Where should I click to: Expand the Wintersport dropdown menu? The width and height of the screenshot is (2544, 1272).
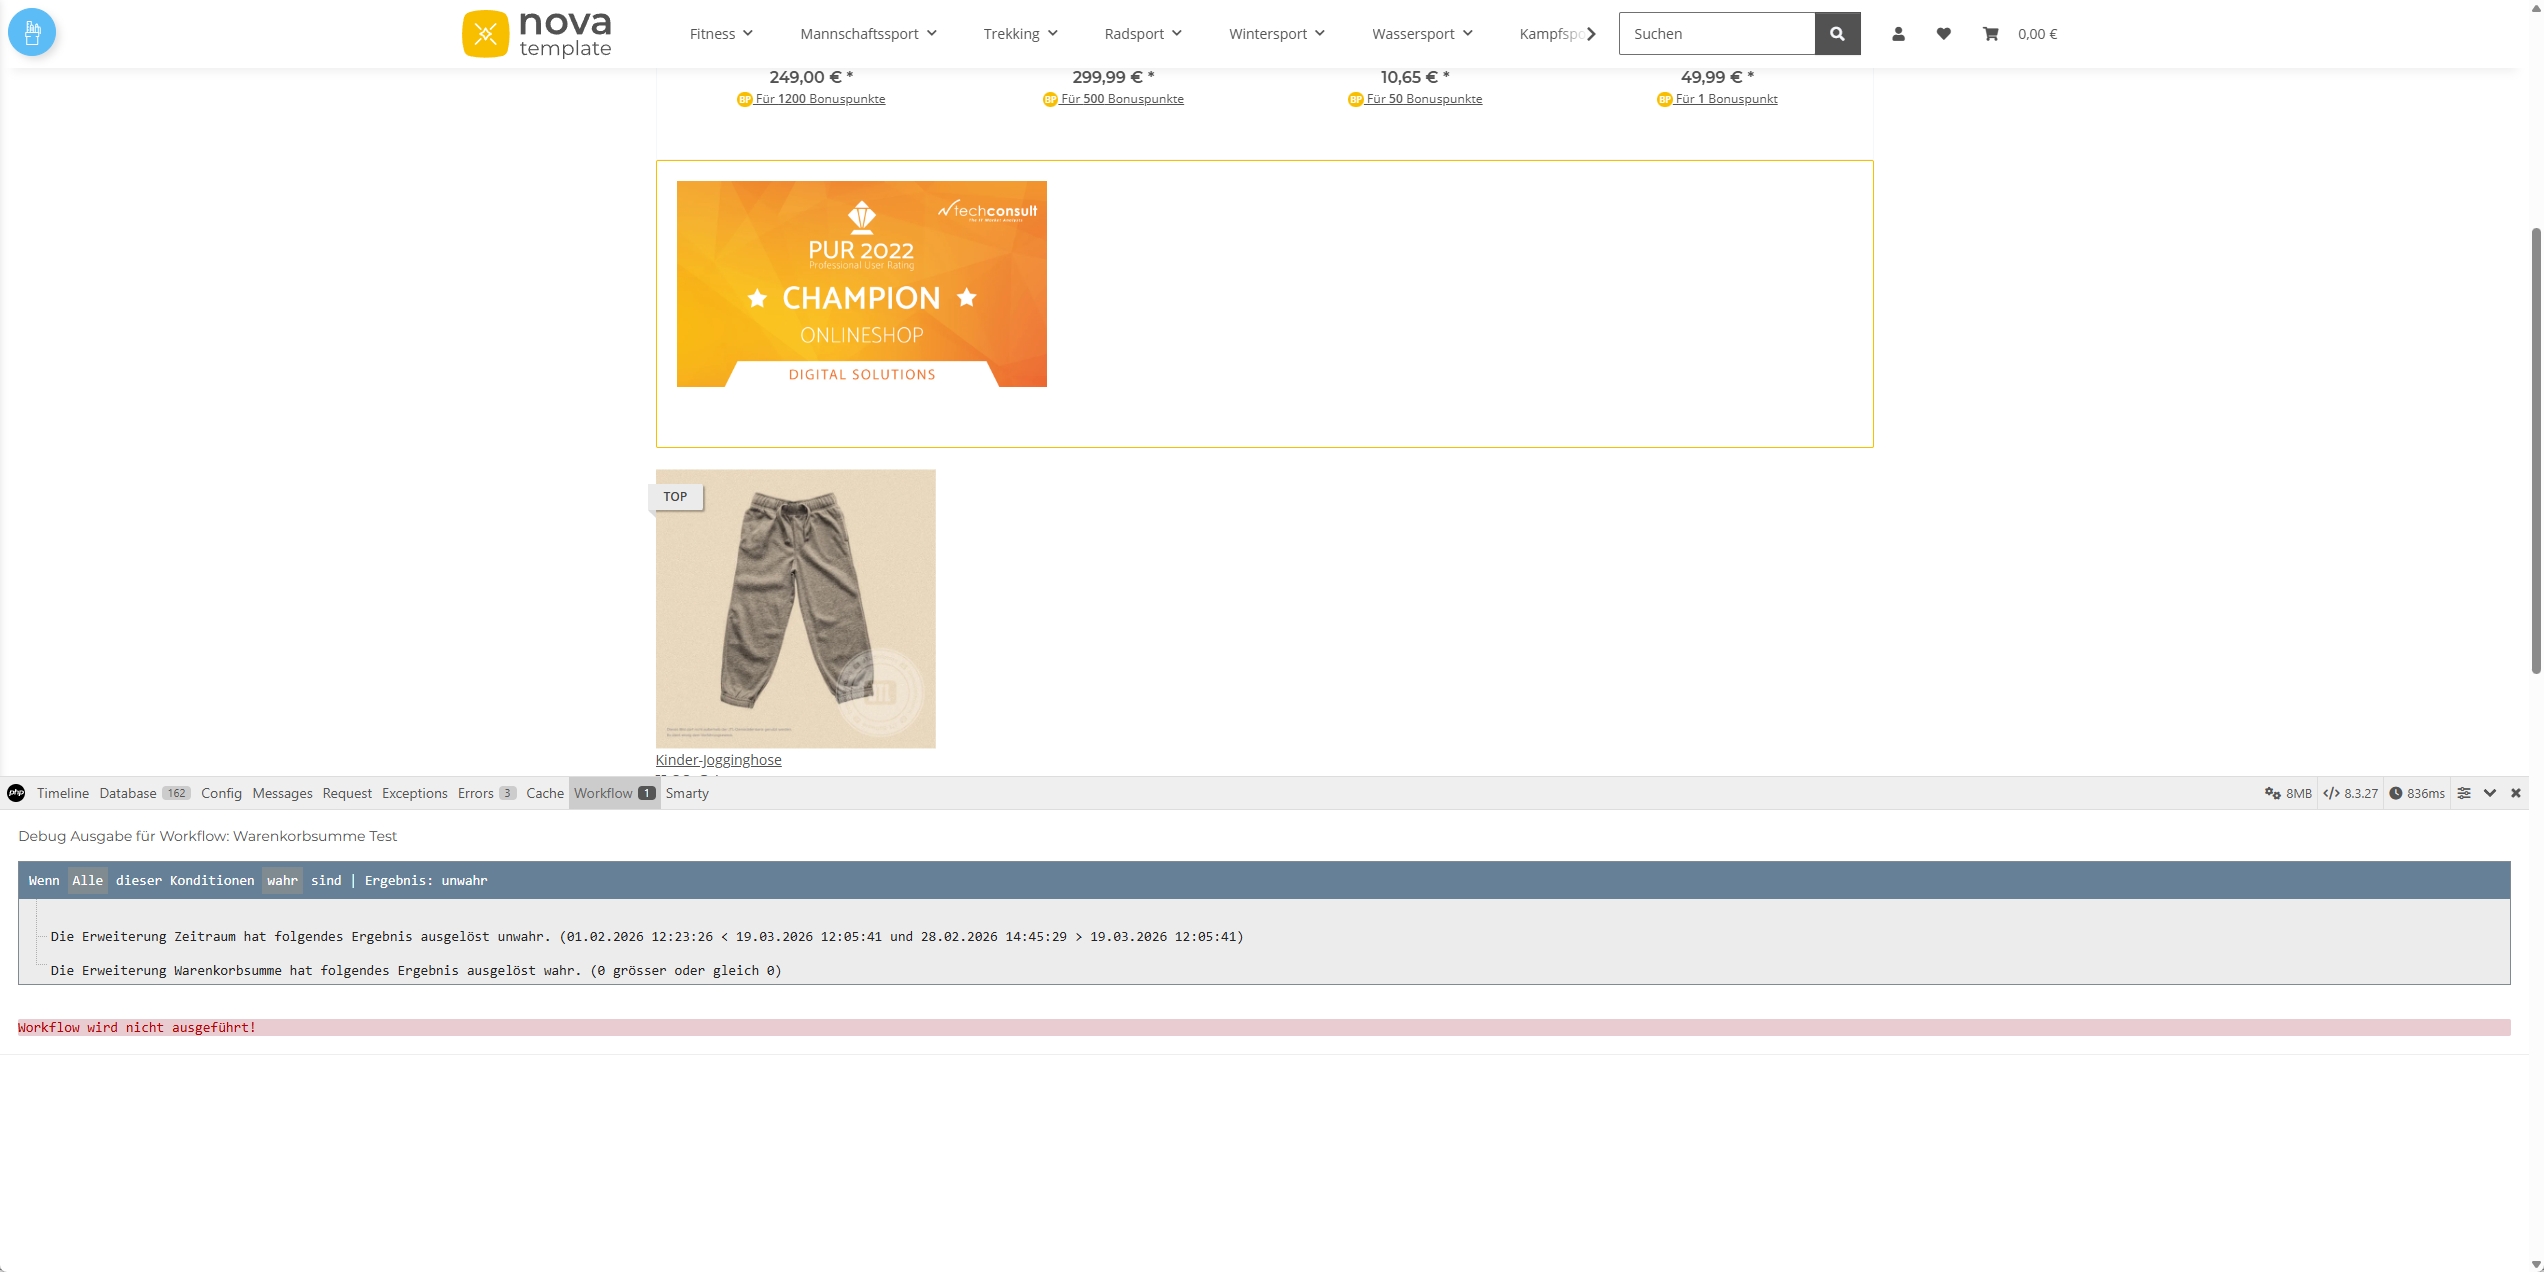pos(1275,33)
